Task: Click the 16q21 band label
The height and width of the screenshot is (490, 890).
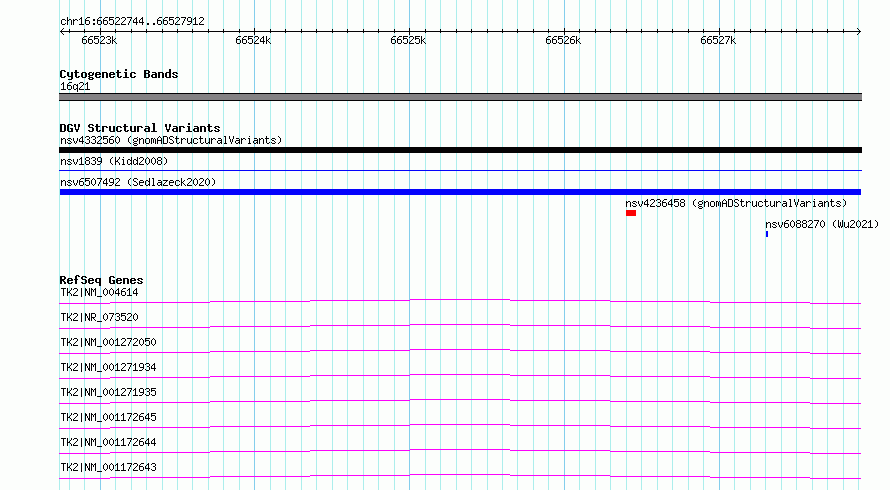Action: pos(75,86)
